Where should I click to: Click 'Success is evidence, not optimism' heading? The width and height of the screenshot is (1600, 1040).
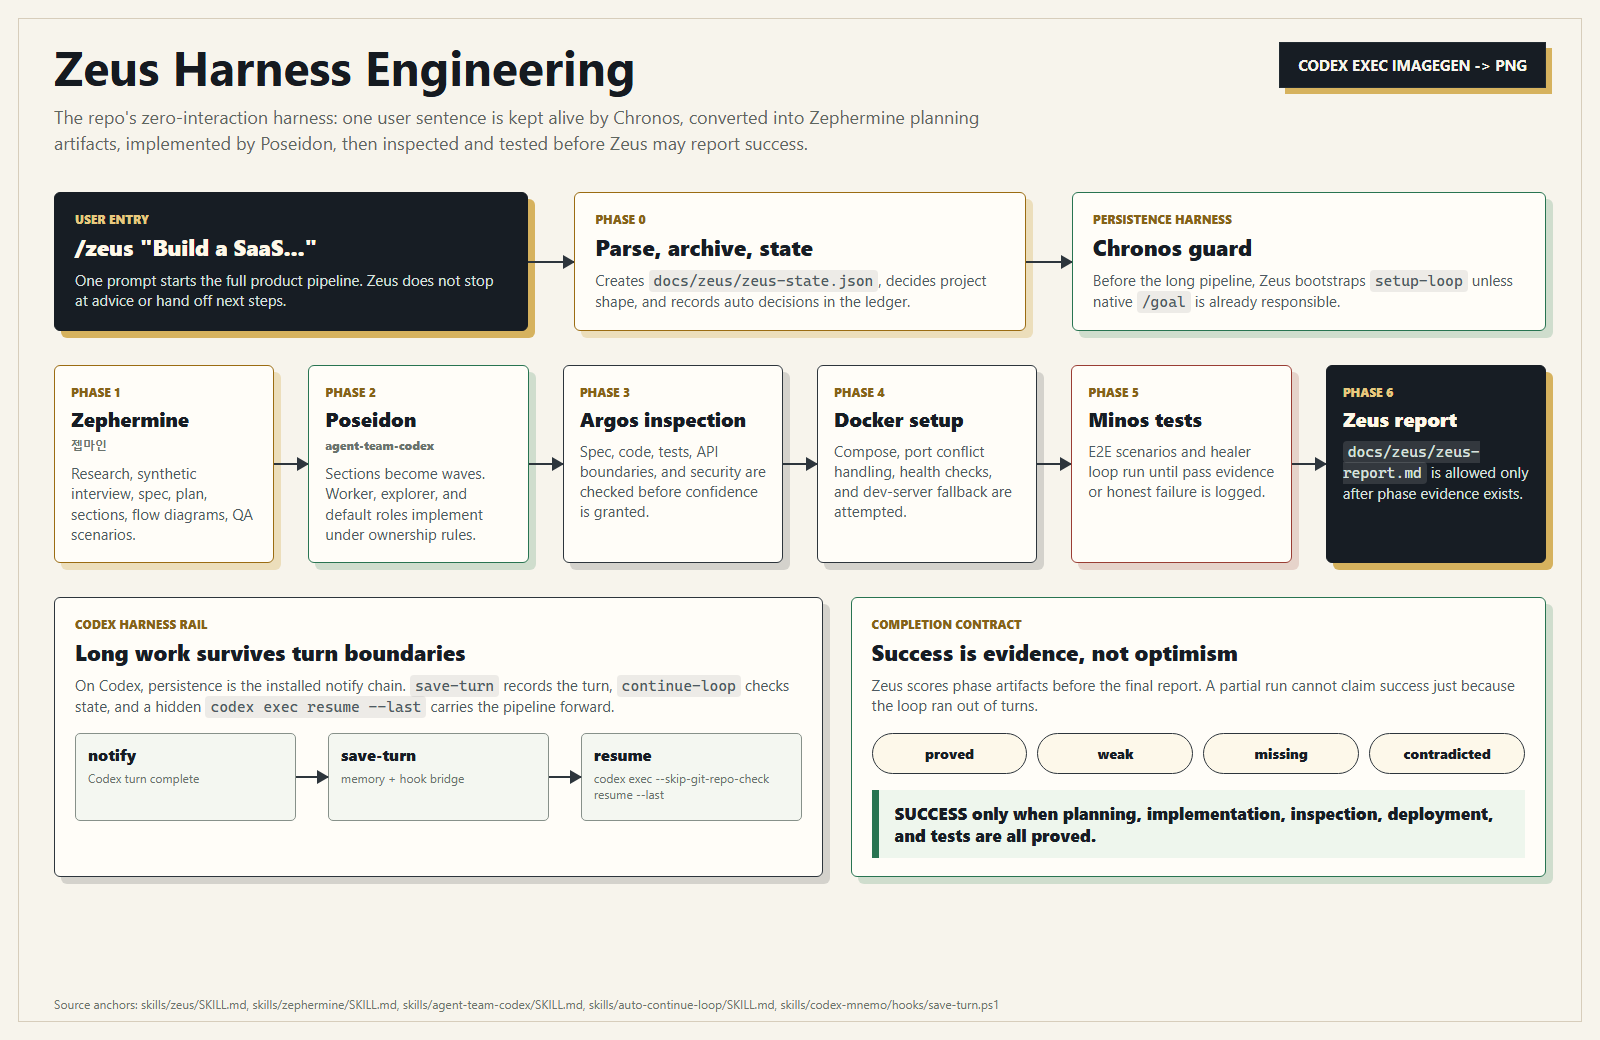point(1054,653)
